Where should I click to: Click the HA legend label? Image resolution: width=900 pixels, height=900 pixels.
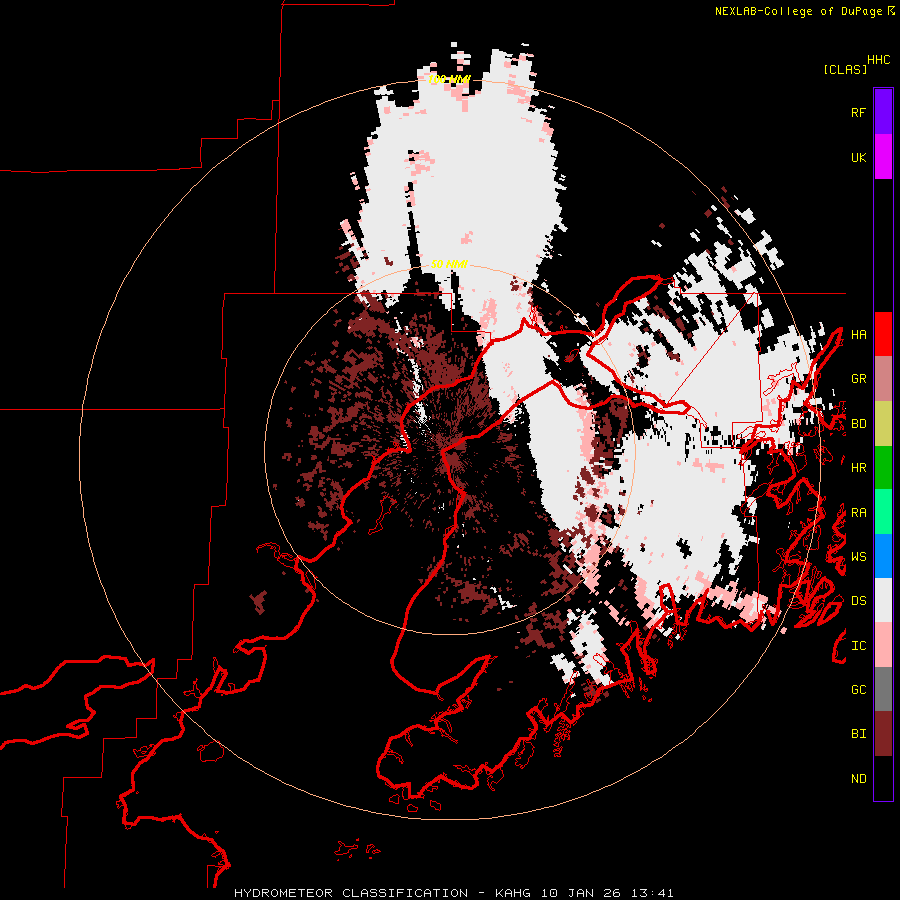point(858,334)
